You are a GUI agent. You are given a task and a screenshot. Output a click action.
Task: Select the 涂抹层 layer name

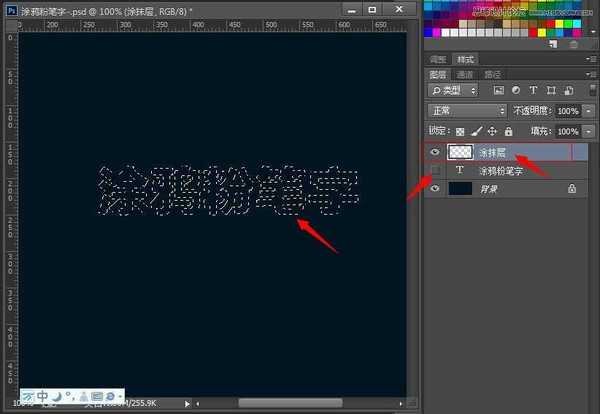click(492, 153)
